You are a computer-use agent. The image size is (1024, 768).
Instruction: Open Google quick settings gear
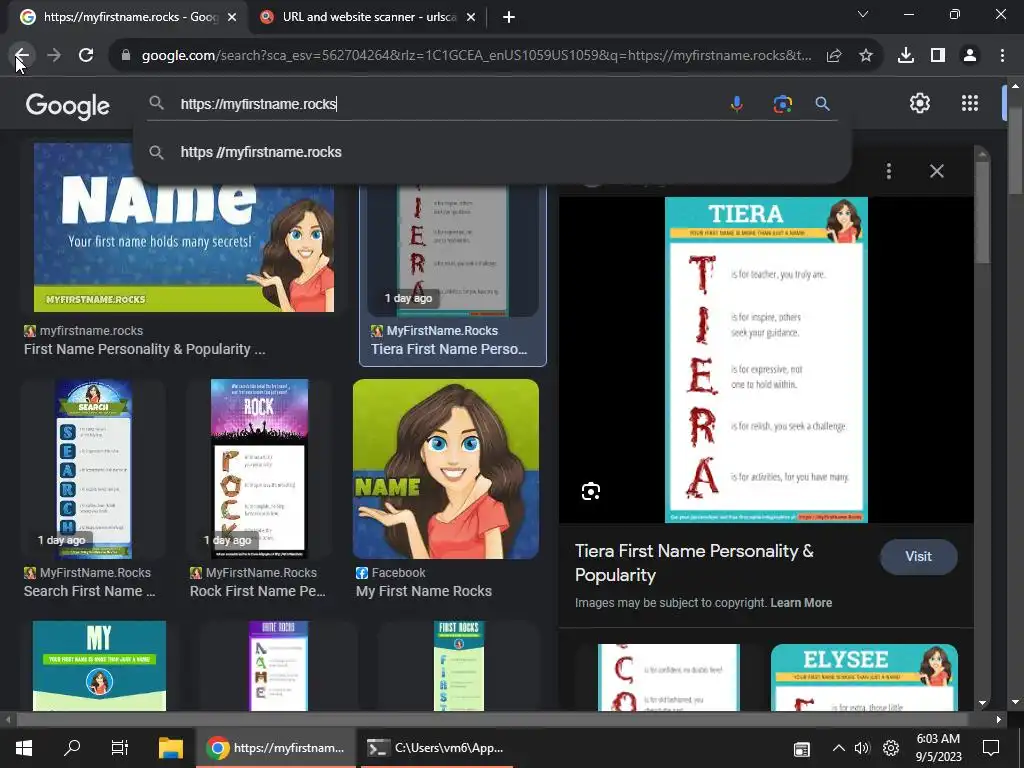pos(920,103)
